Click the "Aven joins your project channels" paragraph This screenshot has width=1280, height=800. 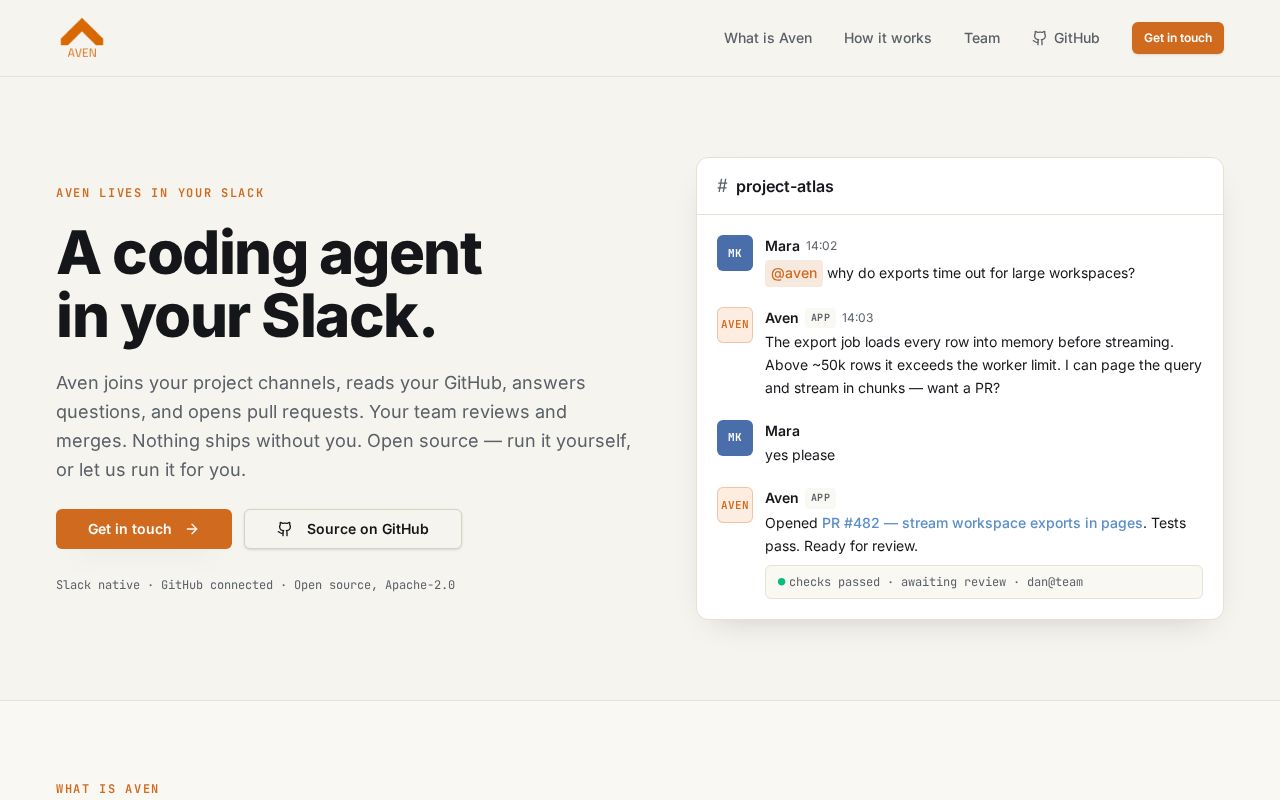(x=344, y=426)
